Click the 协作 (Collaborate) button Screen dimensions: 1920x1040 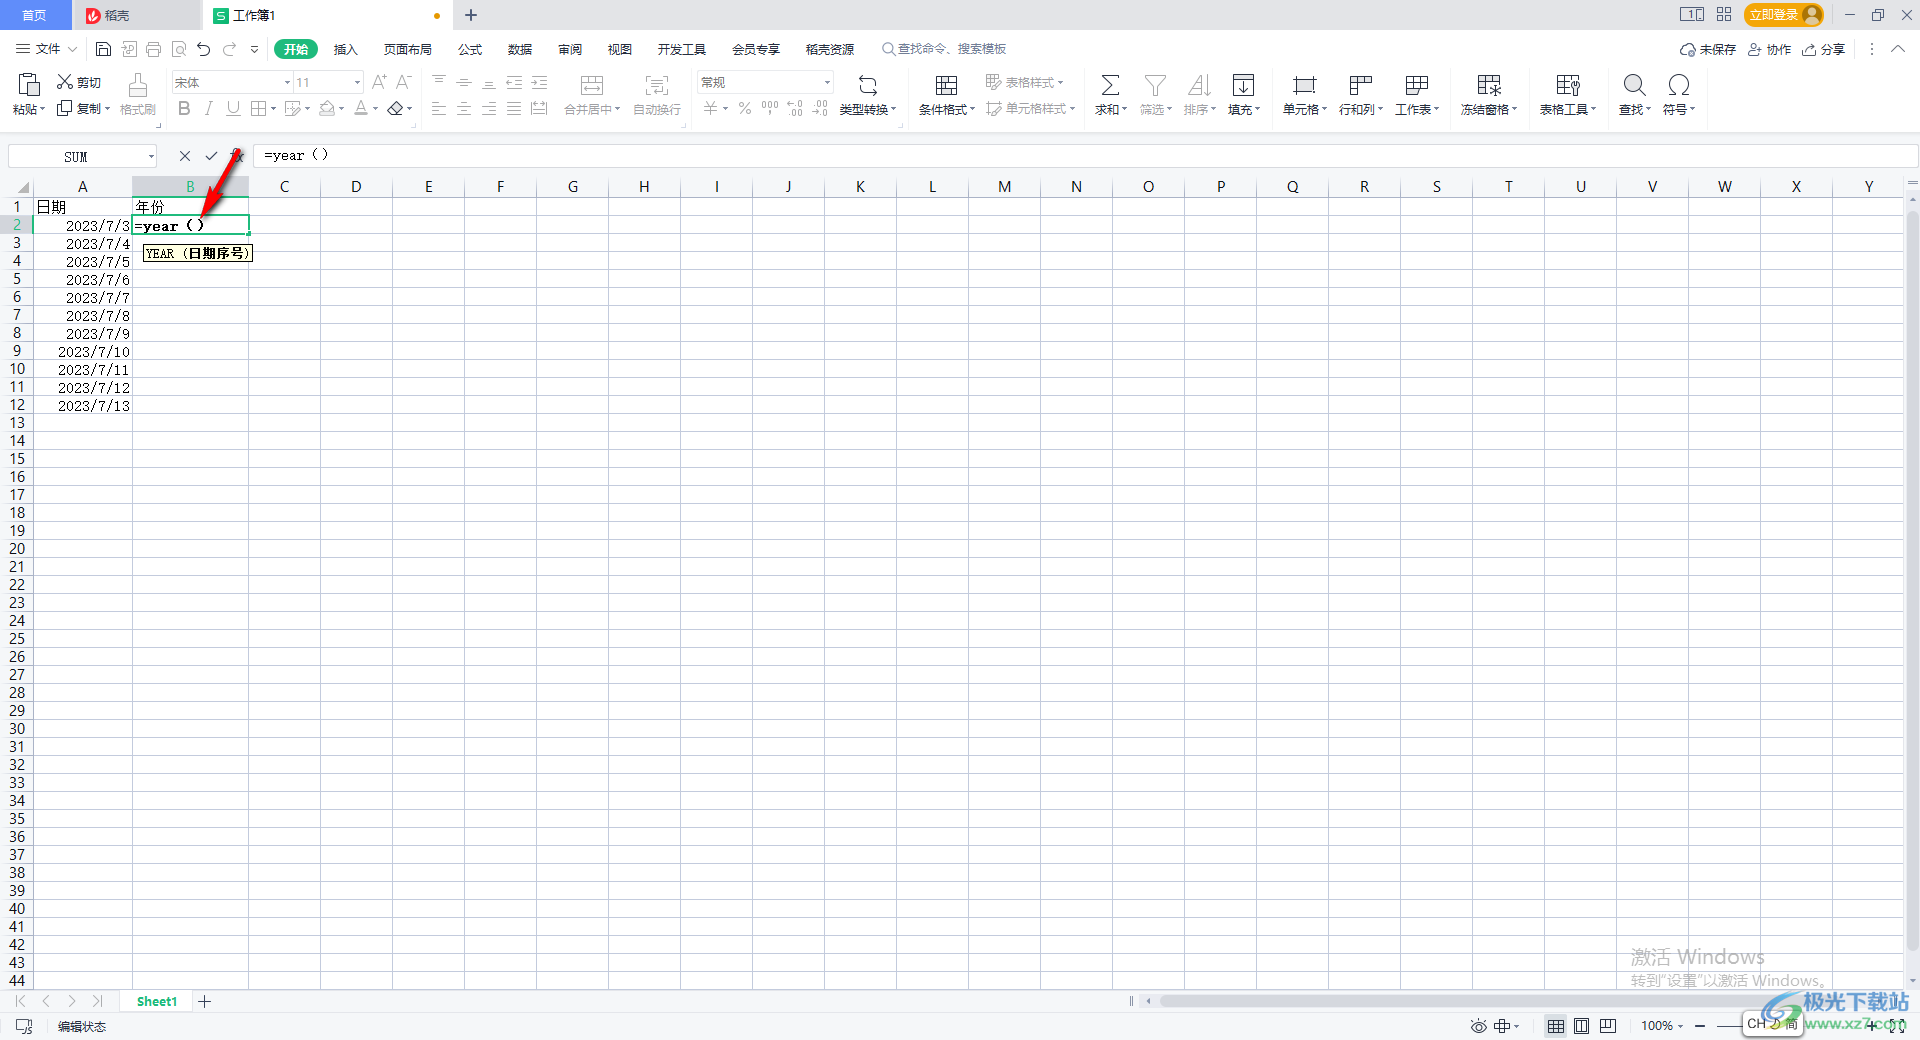1769,49
